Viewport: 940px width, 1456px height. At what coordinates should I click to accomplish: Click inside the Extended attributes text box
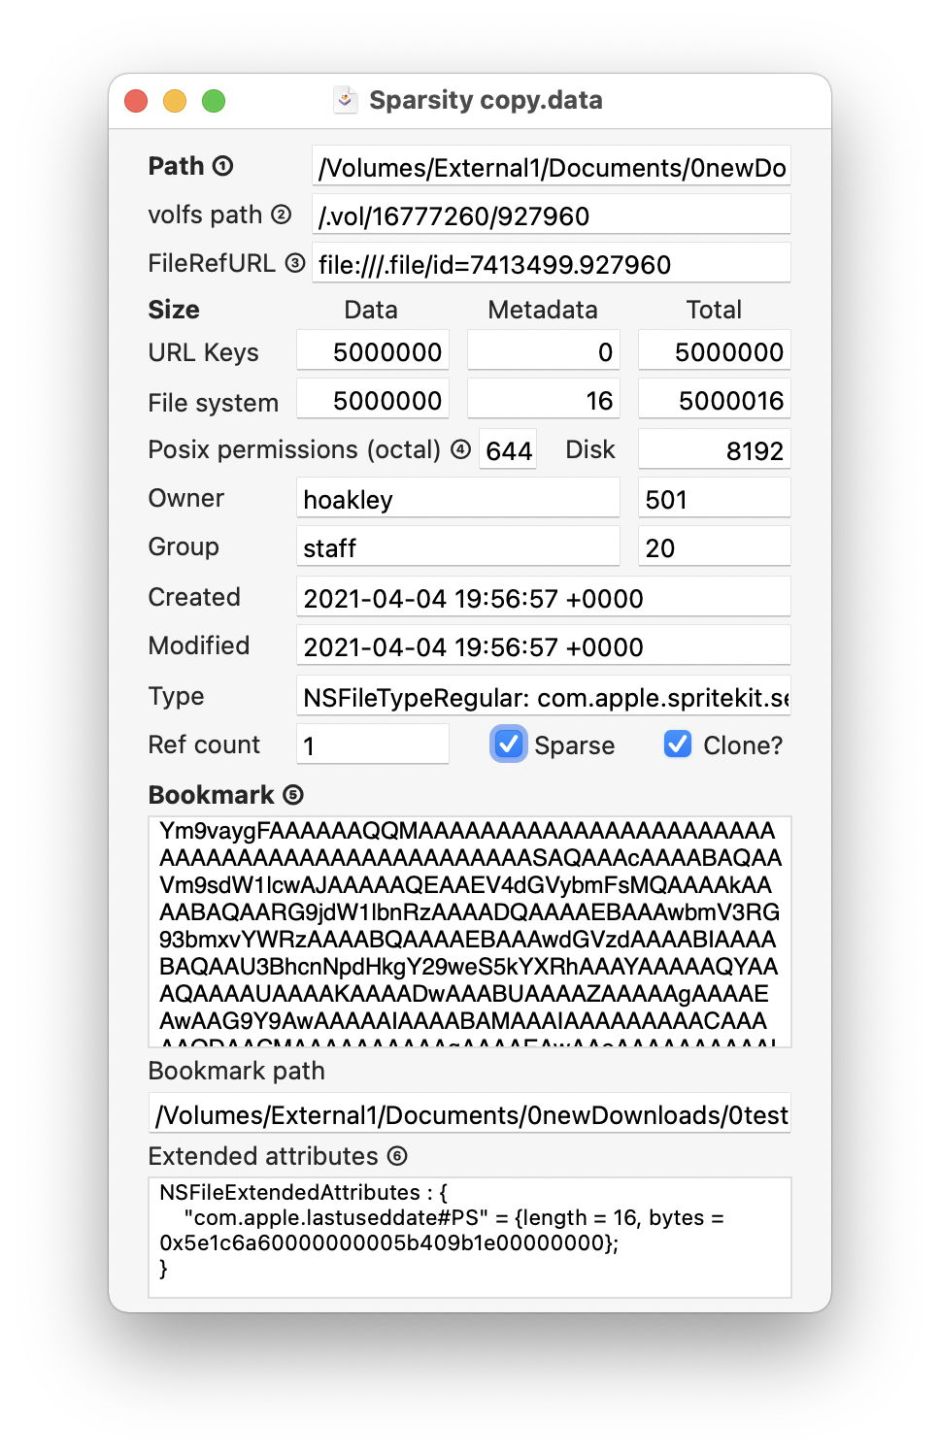click(x=470, y=1236)
